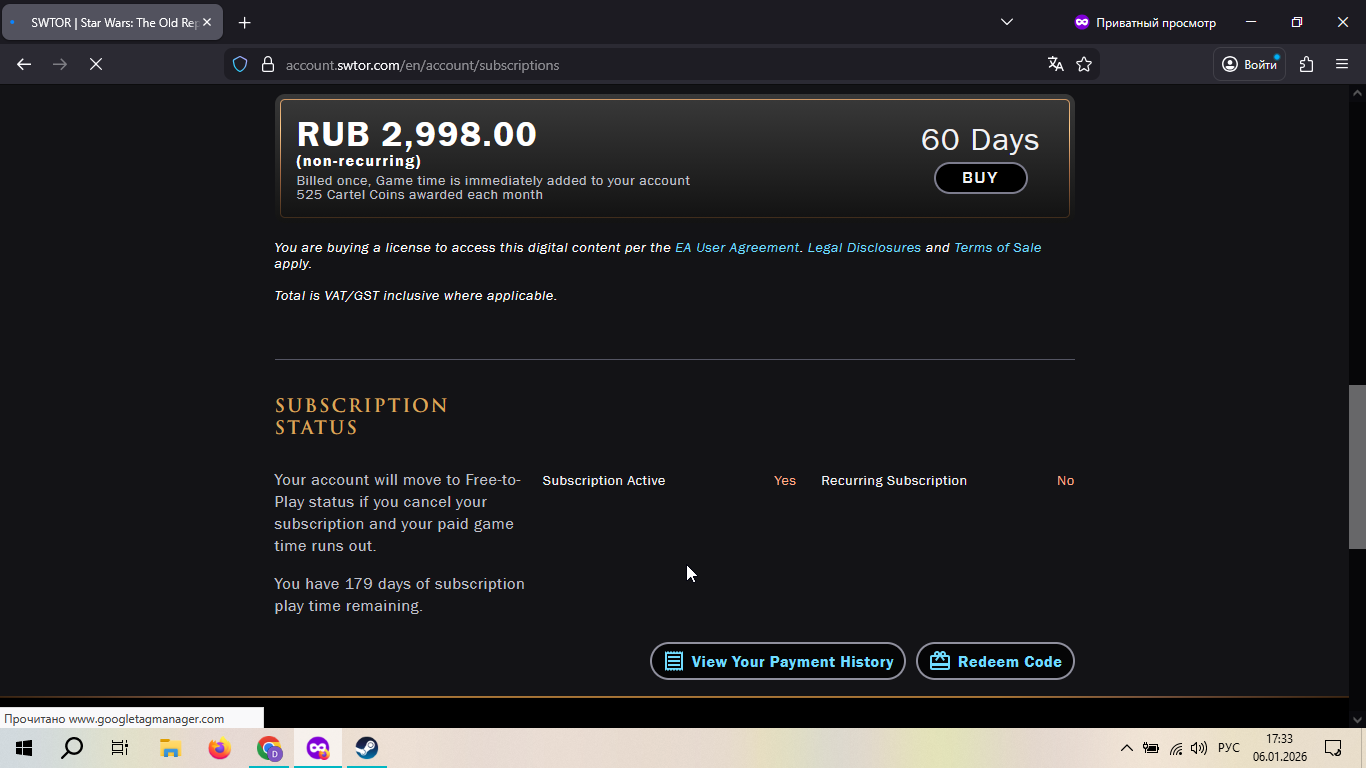Image resolution: width=1366 pixels, height=768 pixels.
Task: Click the browser back arrow
Action: click(24, 64)
